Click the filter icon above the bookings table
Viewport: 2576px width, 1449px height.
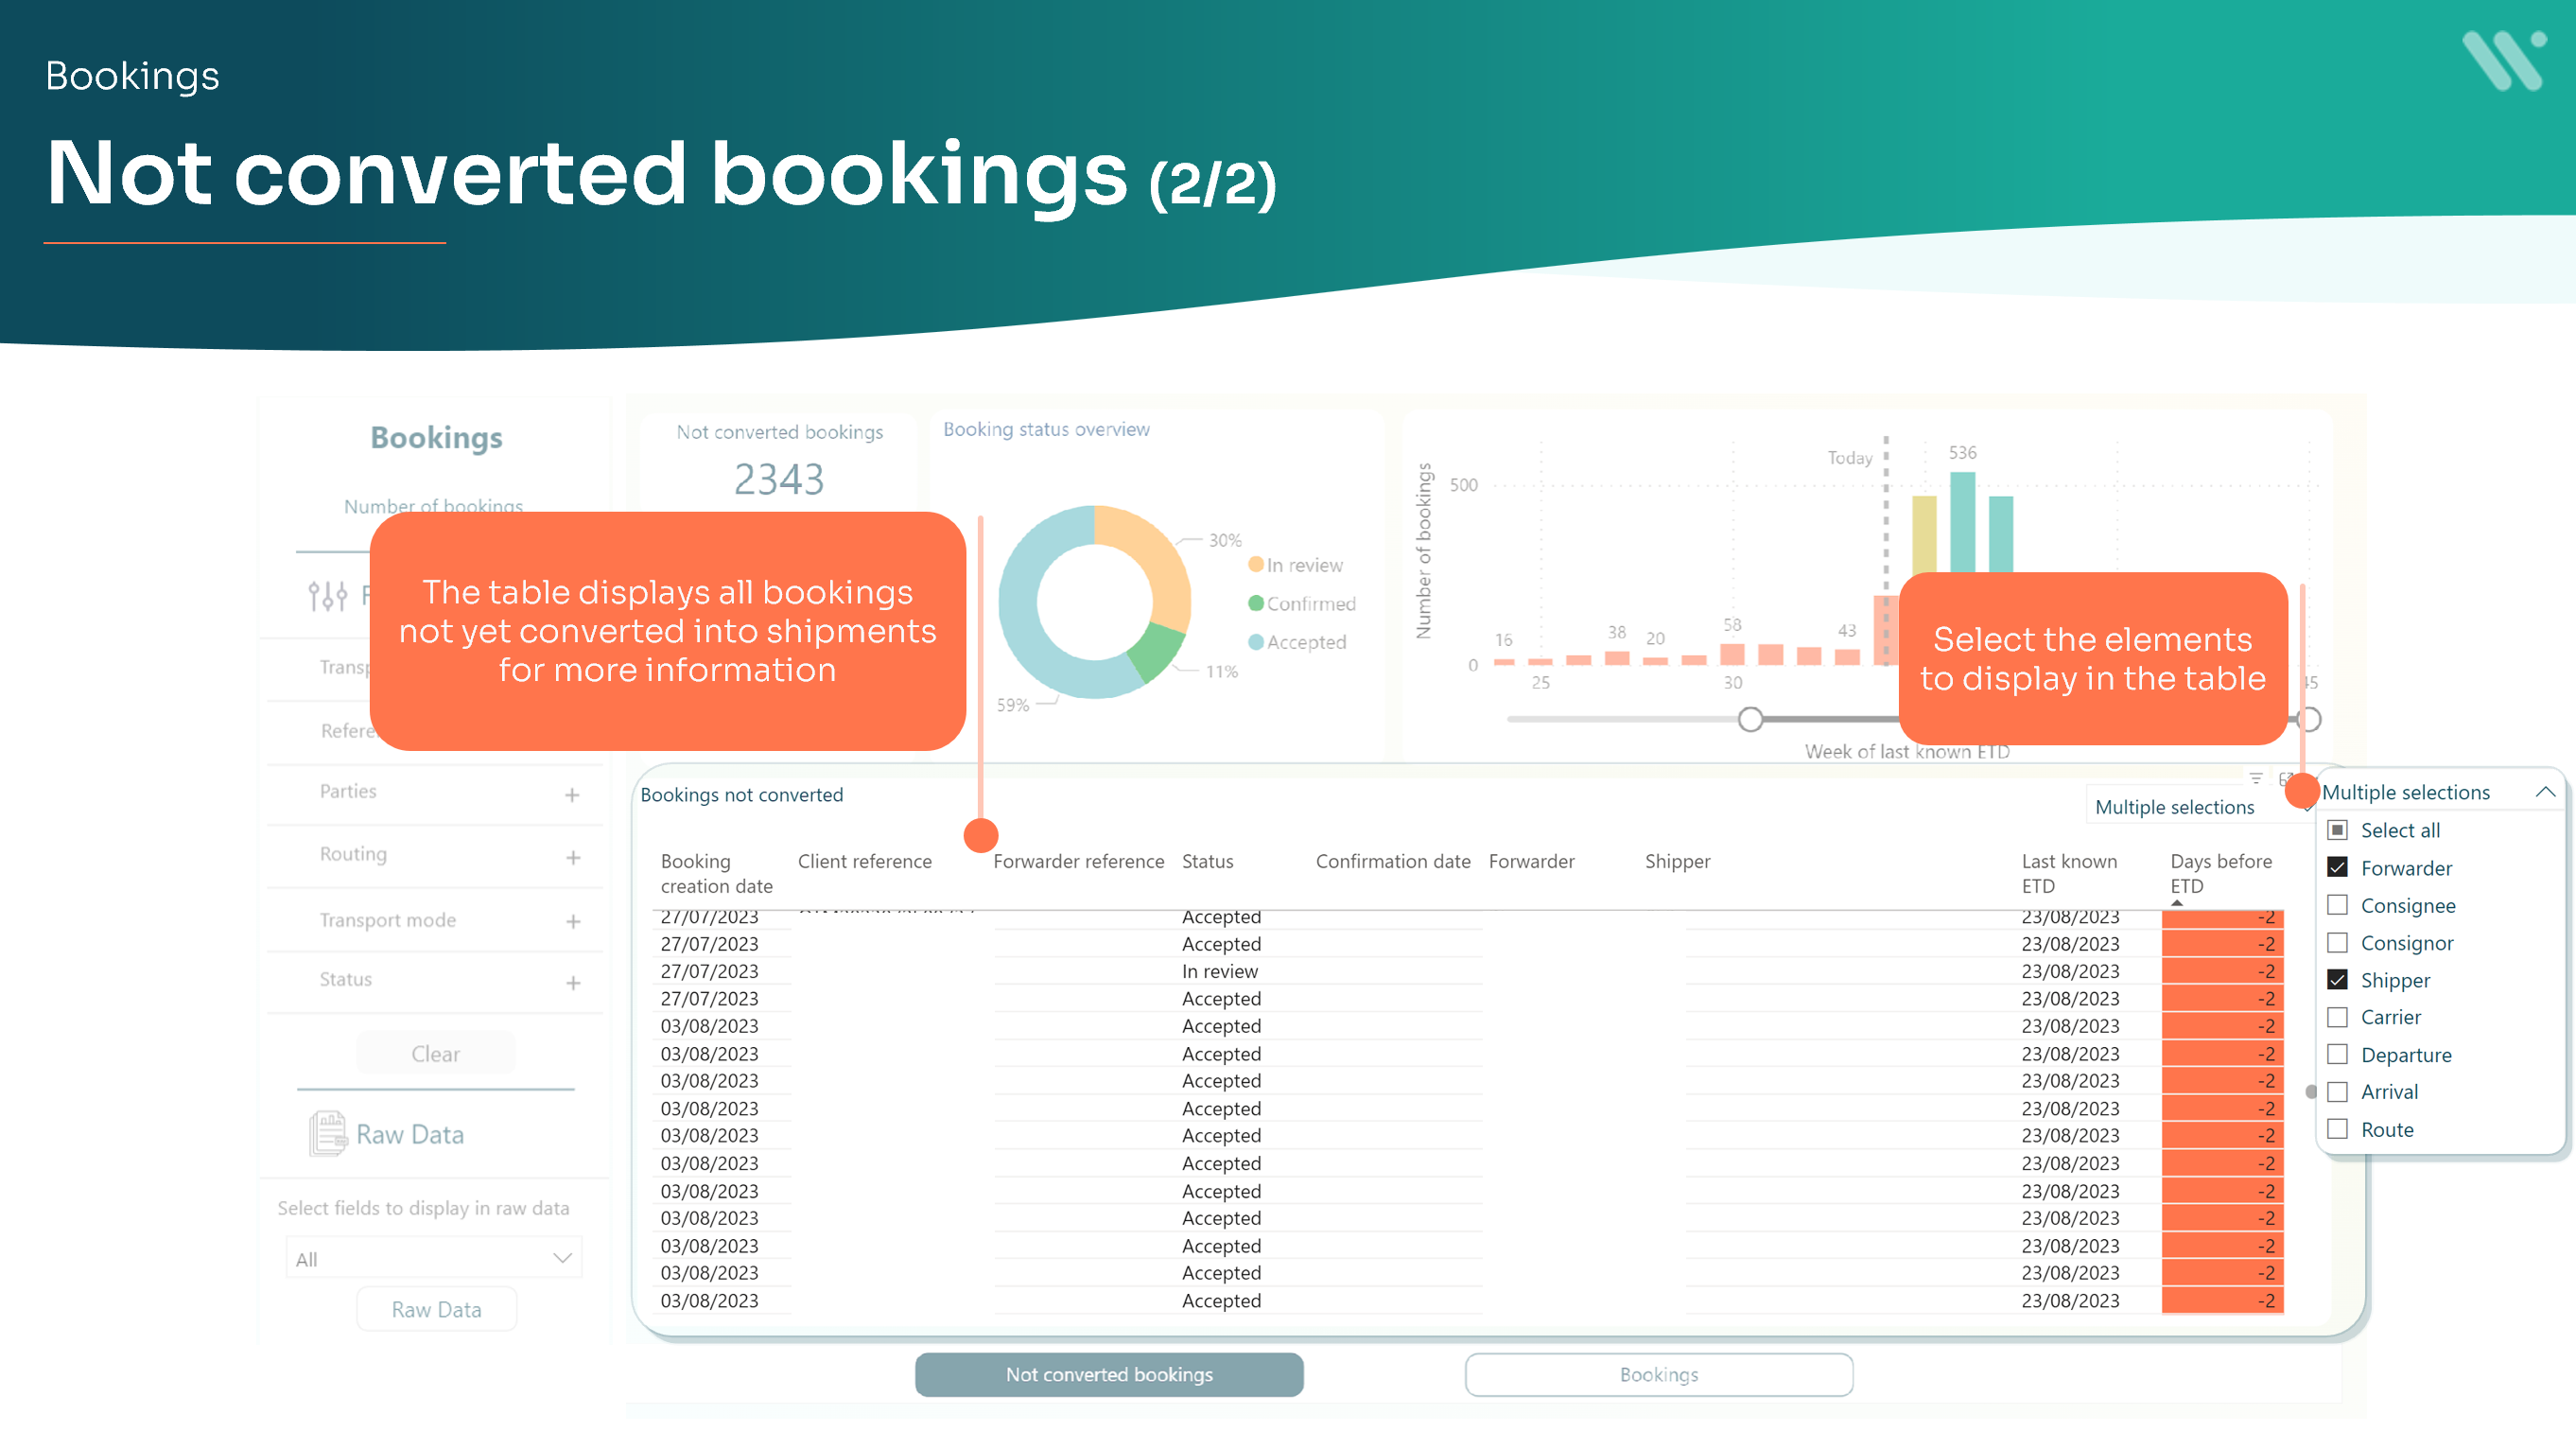pos(2256,779)
